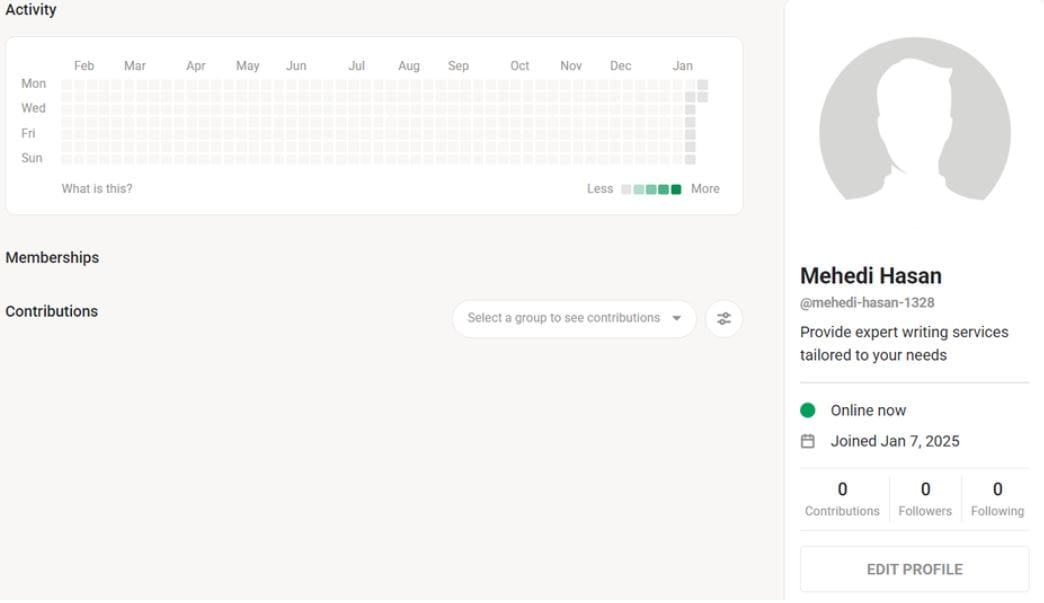Screen dimensions: 1044x603
Task: Open the Select a group contributions dropdown
Action: point(574,319)
